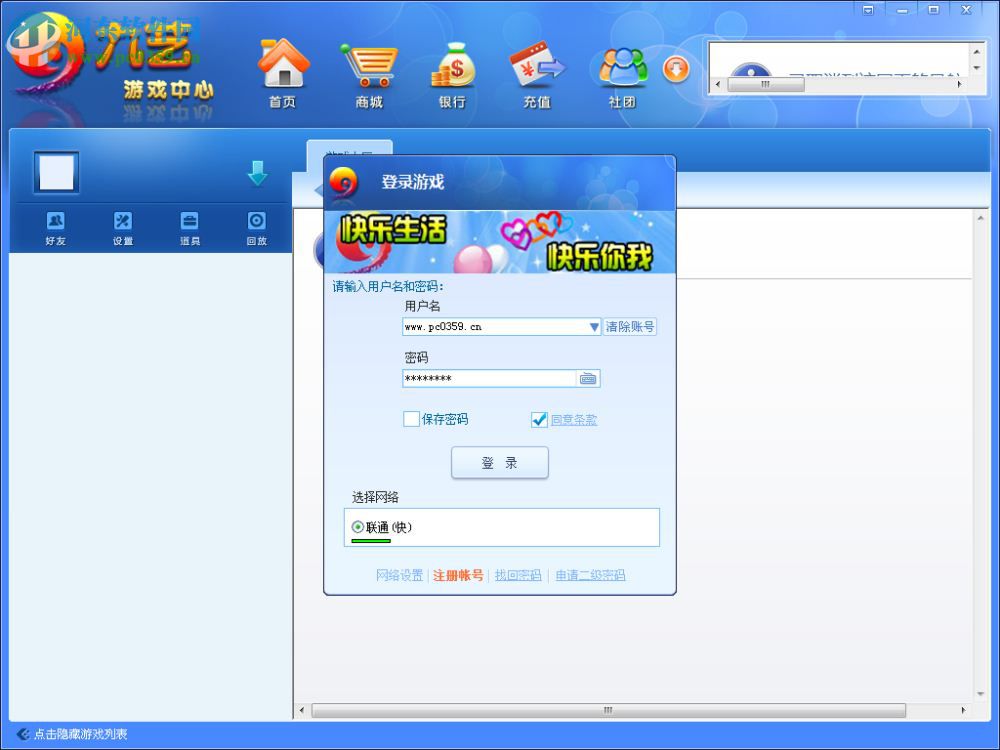
Task: Open the 回放 (Replay) sidebar icon
Action: click(x=257, y=222)
